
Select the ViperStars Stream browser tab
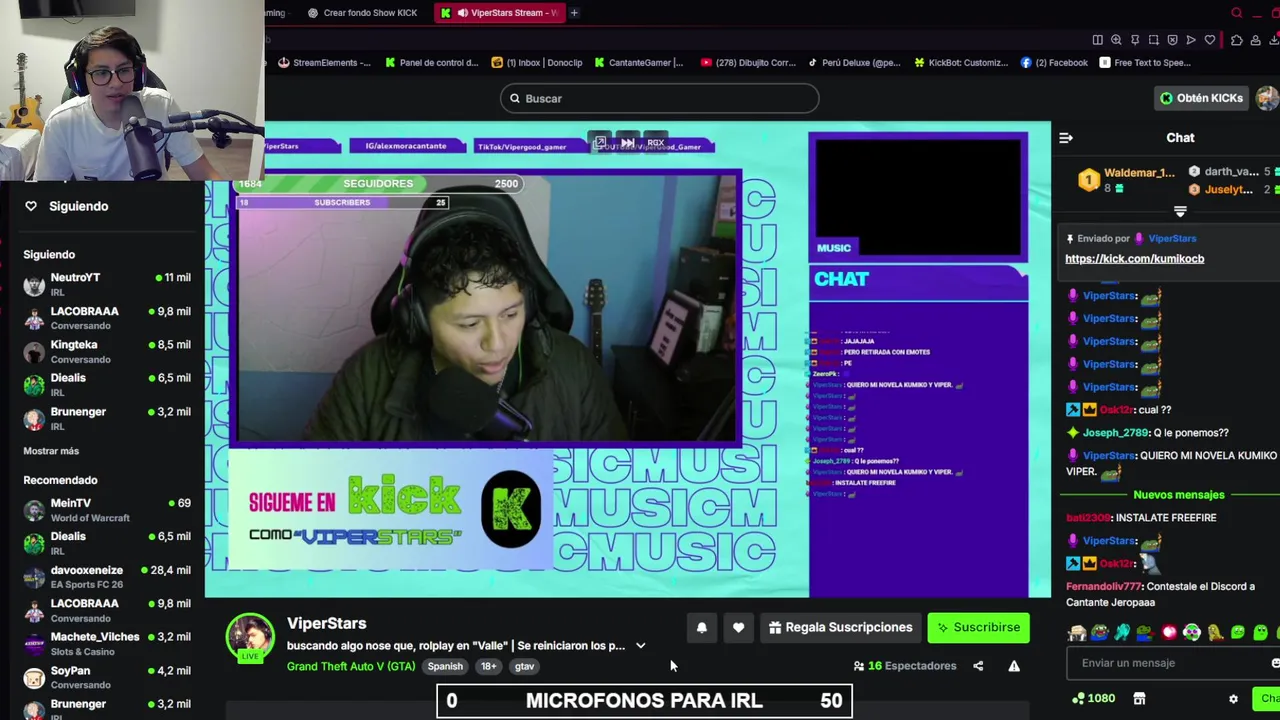pos(500,13)
